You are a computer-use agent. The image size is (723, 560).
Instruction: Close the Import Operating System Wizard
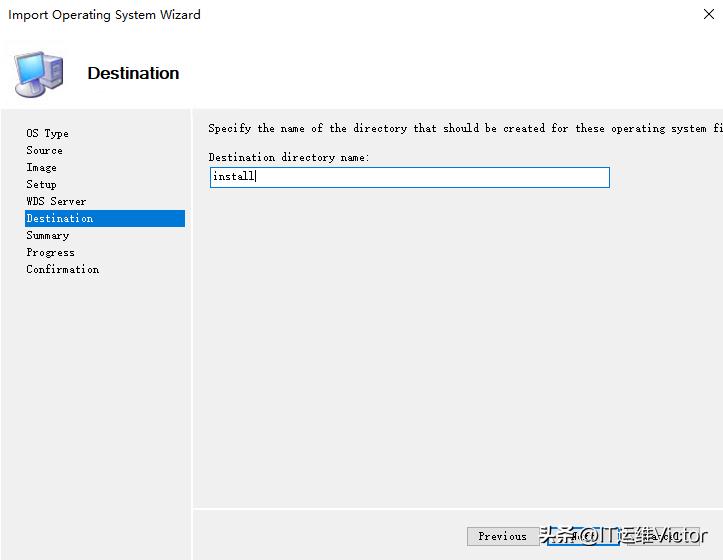pyautogui.click(x=709, y=14)
